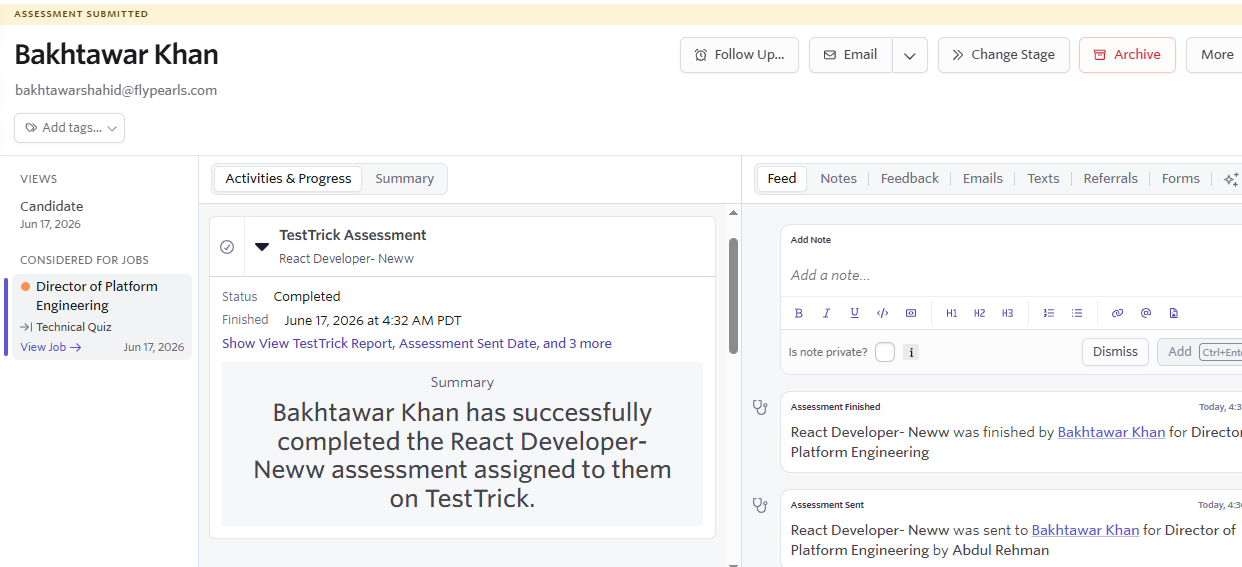Click the Email button

point(851,55)
